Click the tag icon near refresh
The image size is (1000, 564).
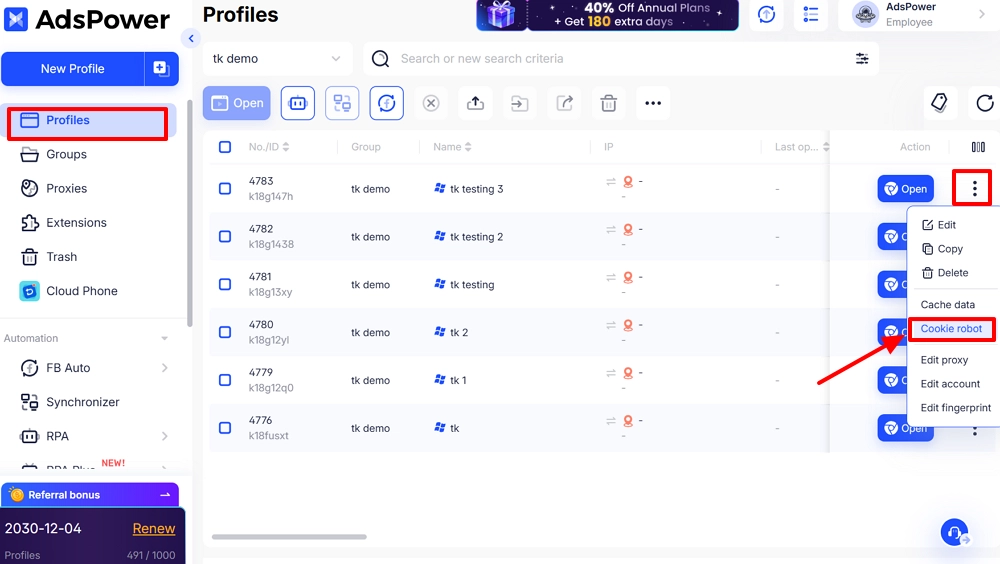(939, 103)
